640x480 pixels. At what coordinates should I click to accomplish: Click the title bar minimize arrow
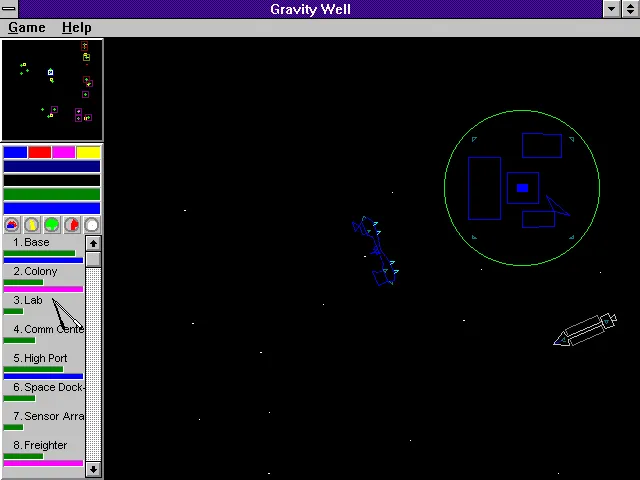(612, 9)
